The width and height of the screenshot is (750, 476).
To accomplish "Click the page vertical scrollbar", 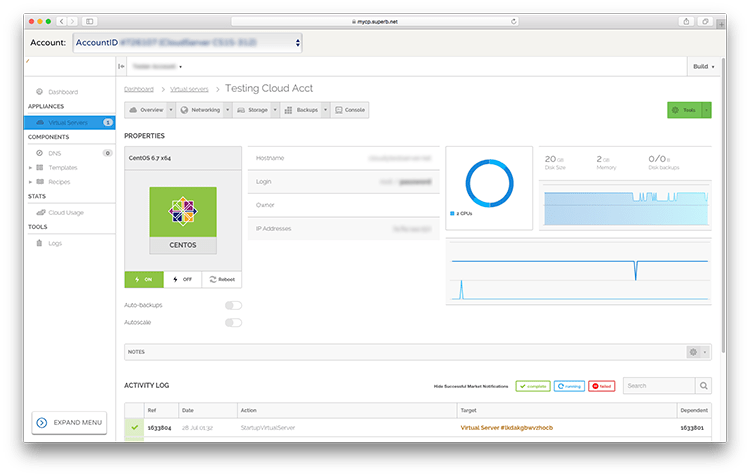I will [x=724, y=206].
